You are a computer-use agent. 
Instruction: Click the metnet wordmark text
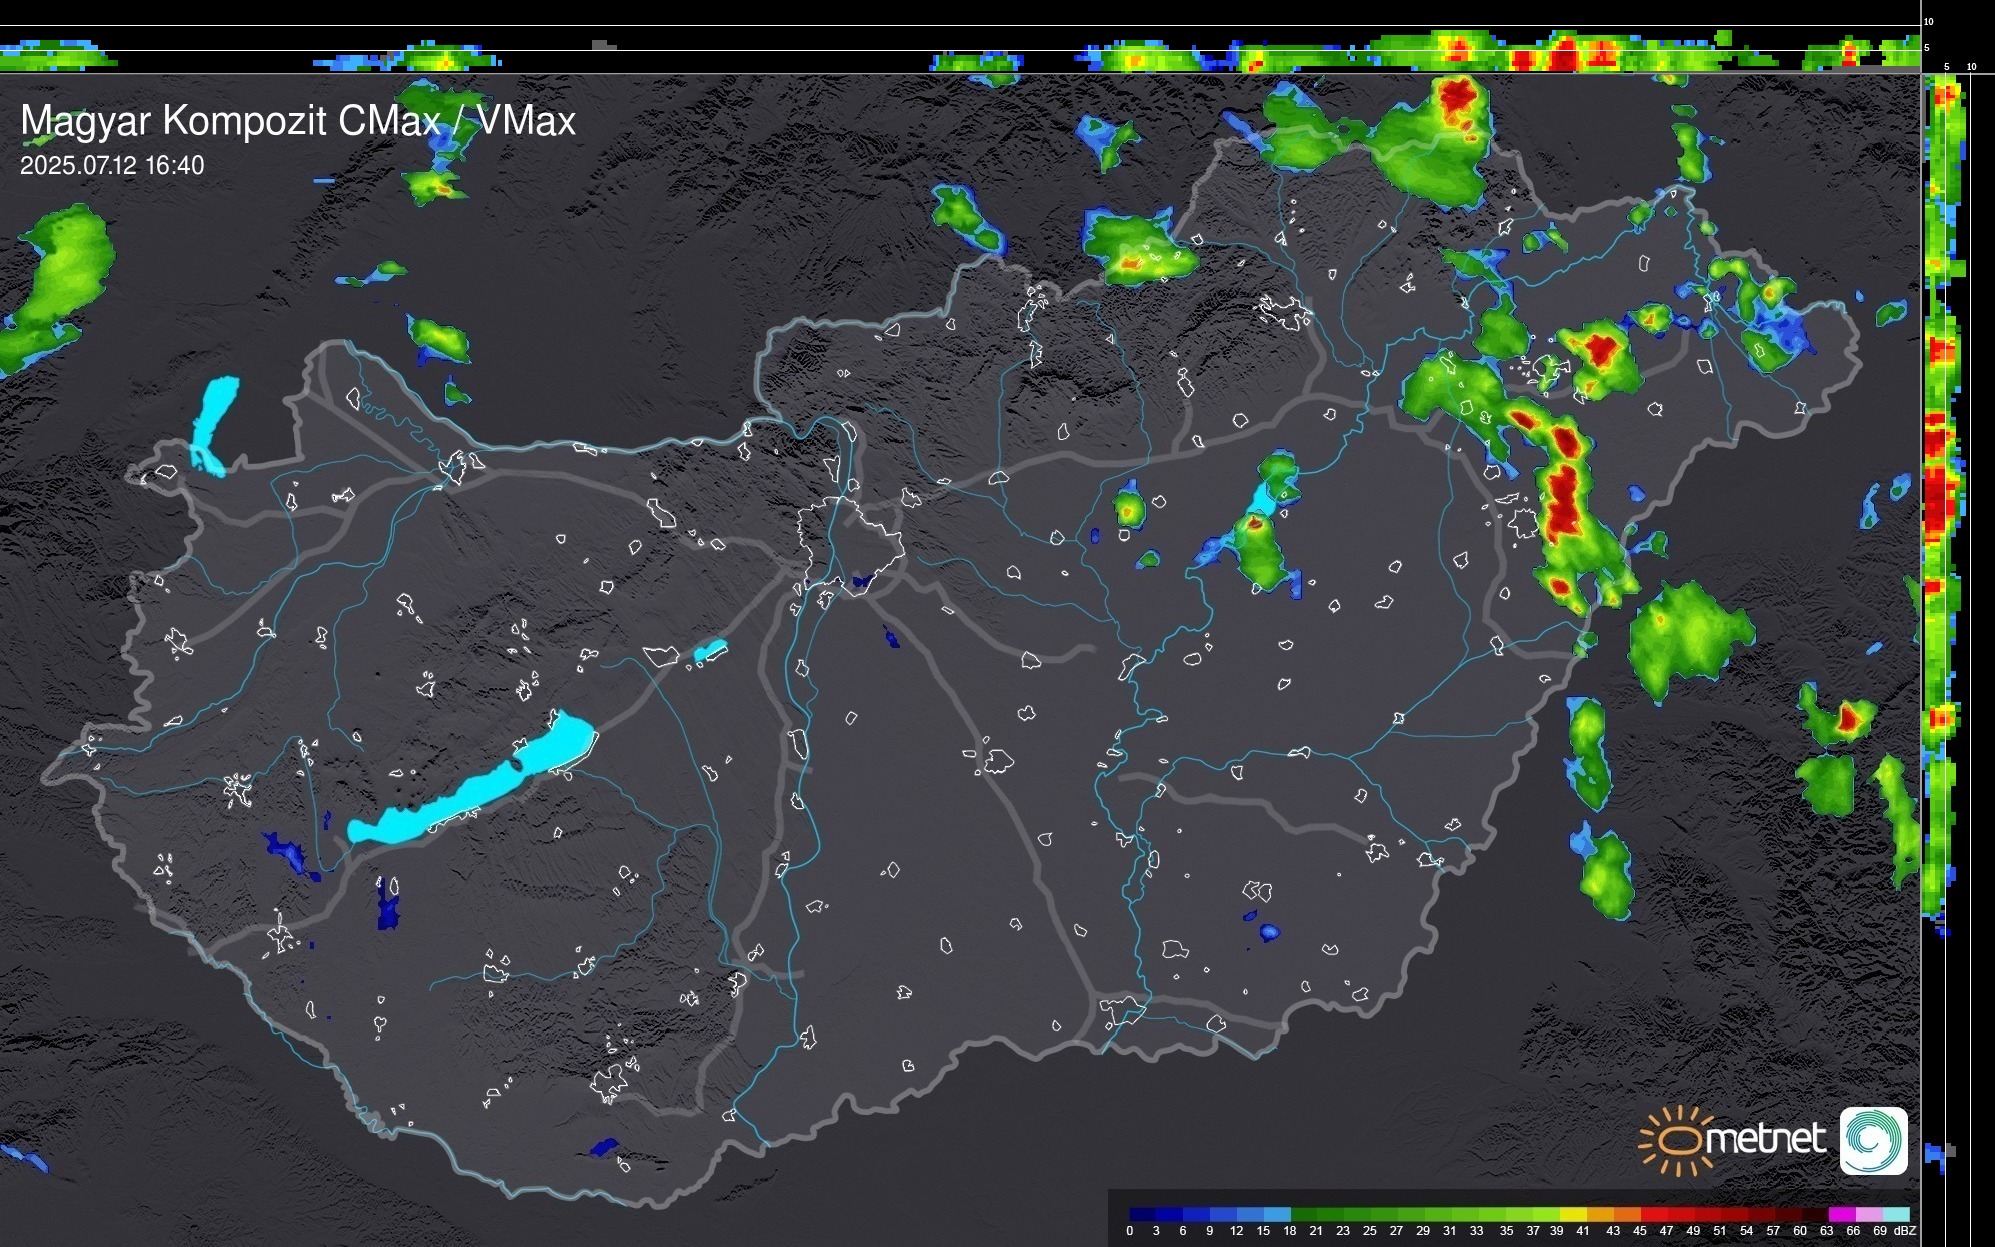1765,1140
